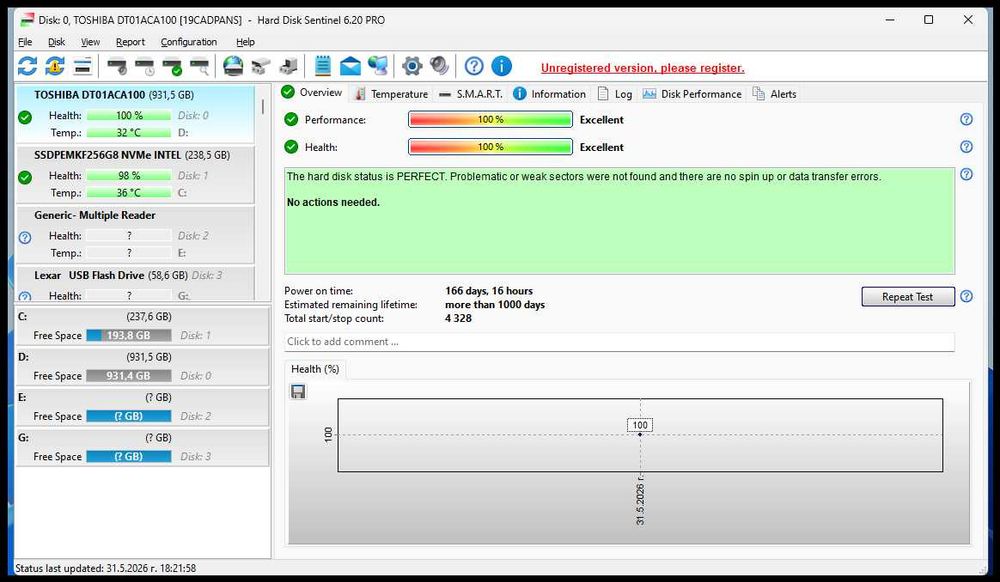The image size is (1000, 582).
Task: Click the Repeat Test button
Action: (x=908, y=296)
